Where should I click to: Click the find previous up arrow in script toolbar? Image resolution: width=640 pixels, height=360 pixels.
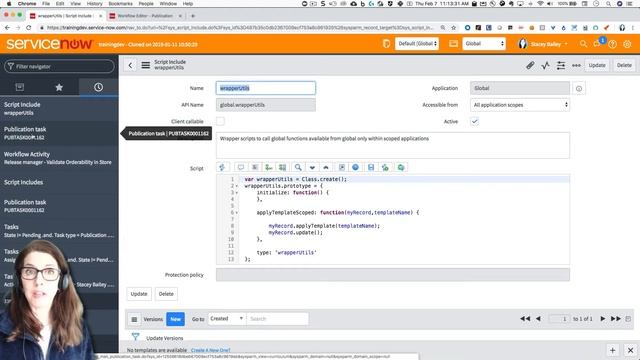click(x=326, y=167)
